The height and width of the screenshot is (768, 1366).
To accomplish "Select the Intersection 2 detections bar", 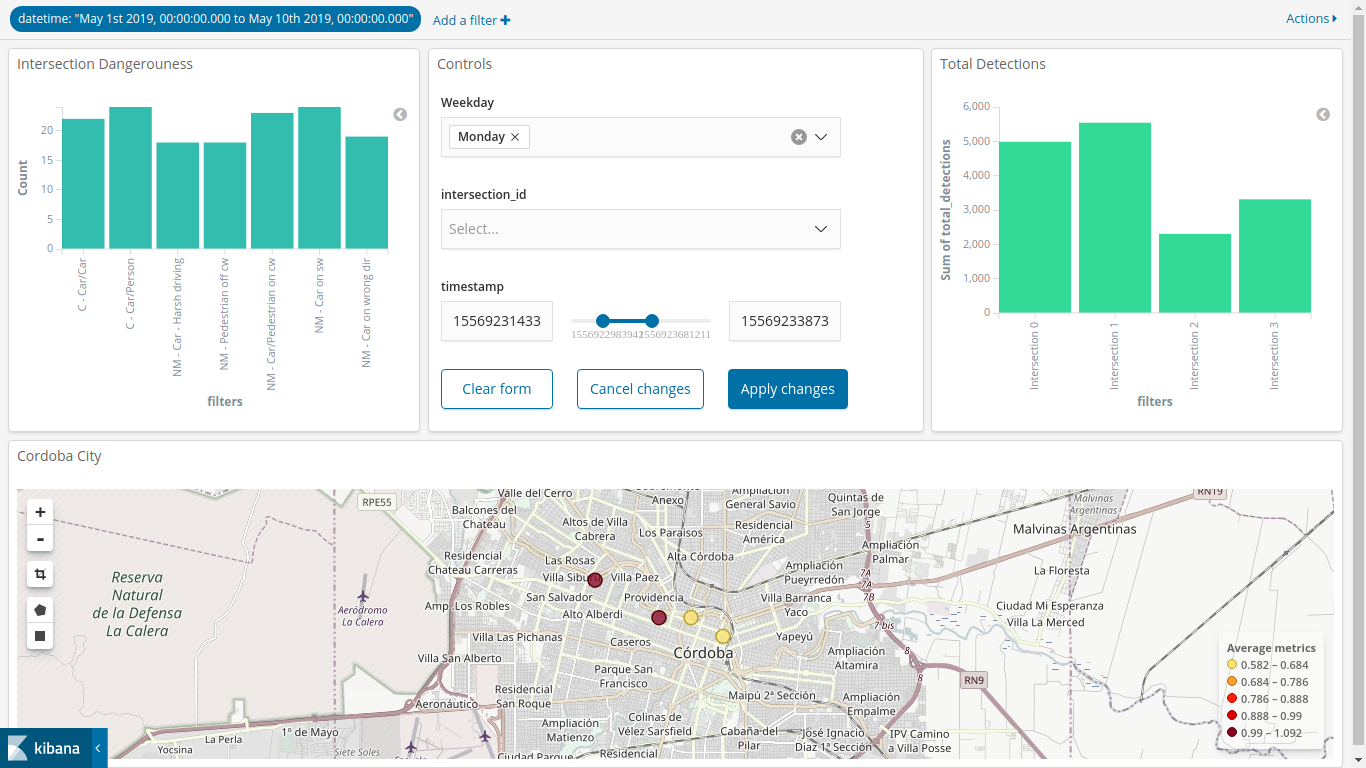I will point(1195,273).
